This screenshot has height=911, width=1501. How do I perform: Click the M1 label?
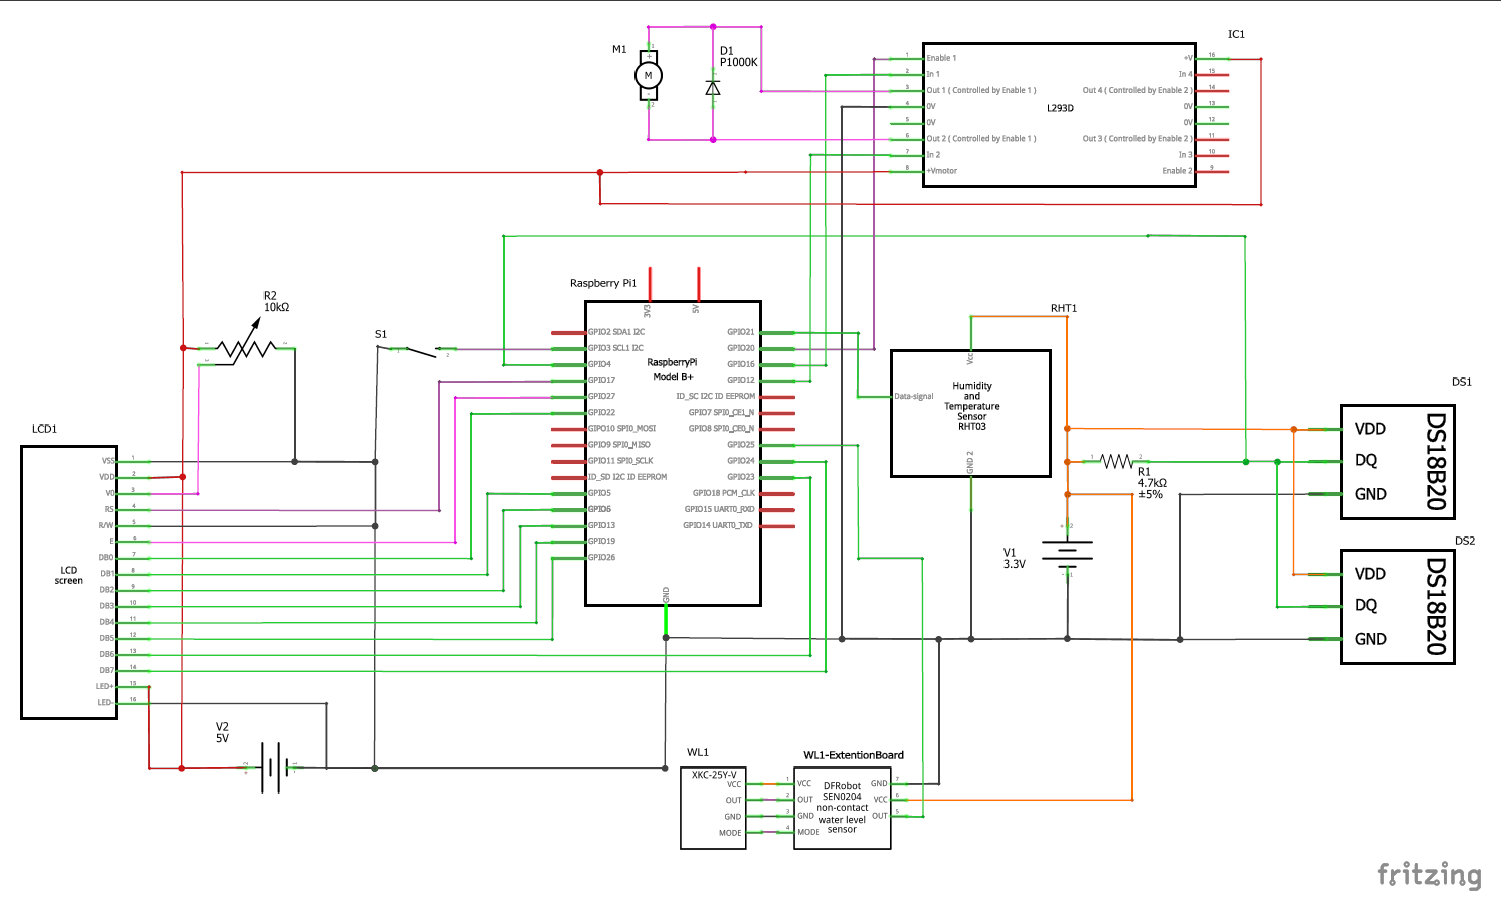(619, 49)
